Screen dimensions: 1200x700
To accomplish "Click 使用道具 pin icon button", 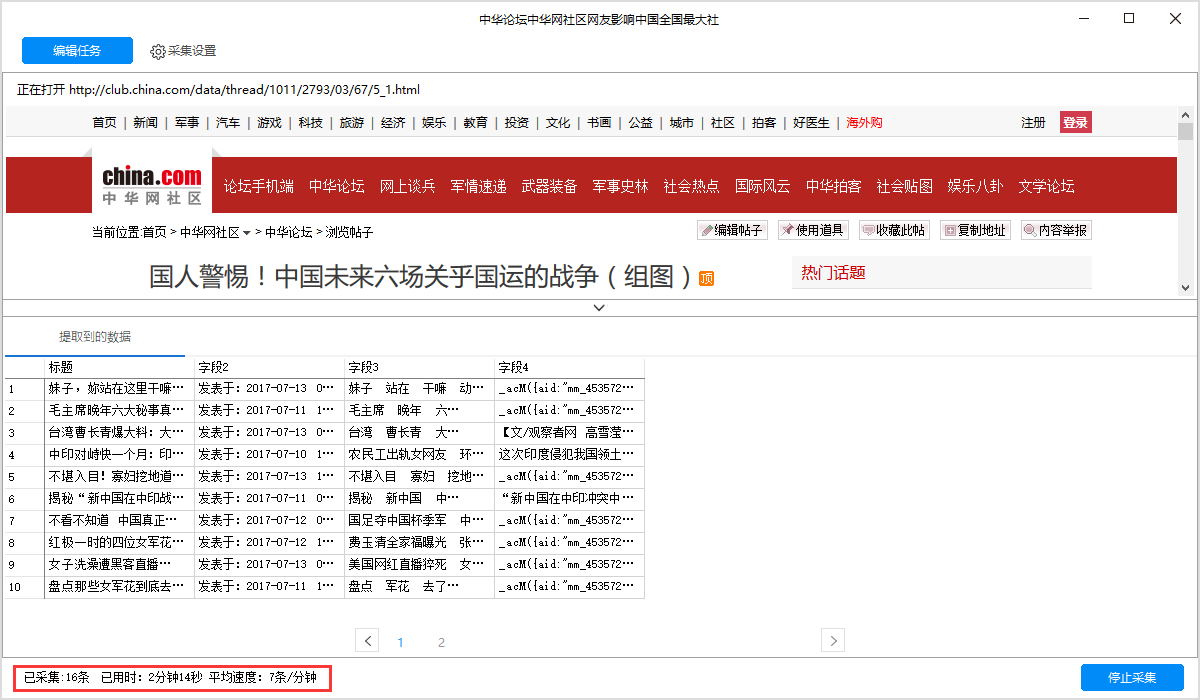I will (812, 230).
